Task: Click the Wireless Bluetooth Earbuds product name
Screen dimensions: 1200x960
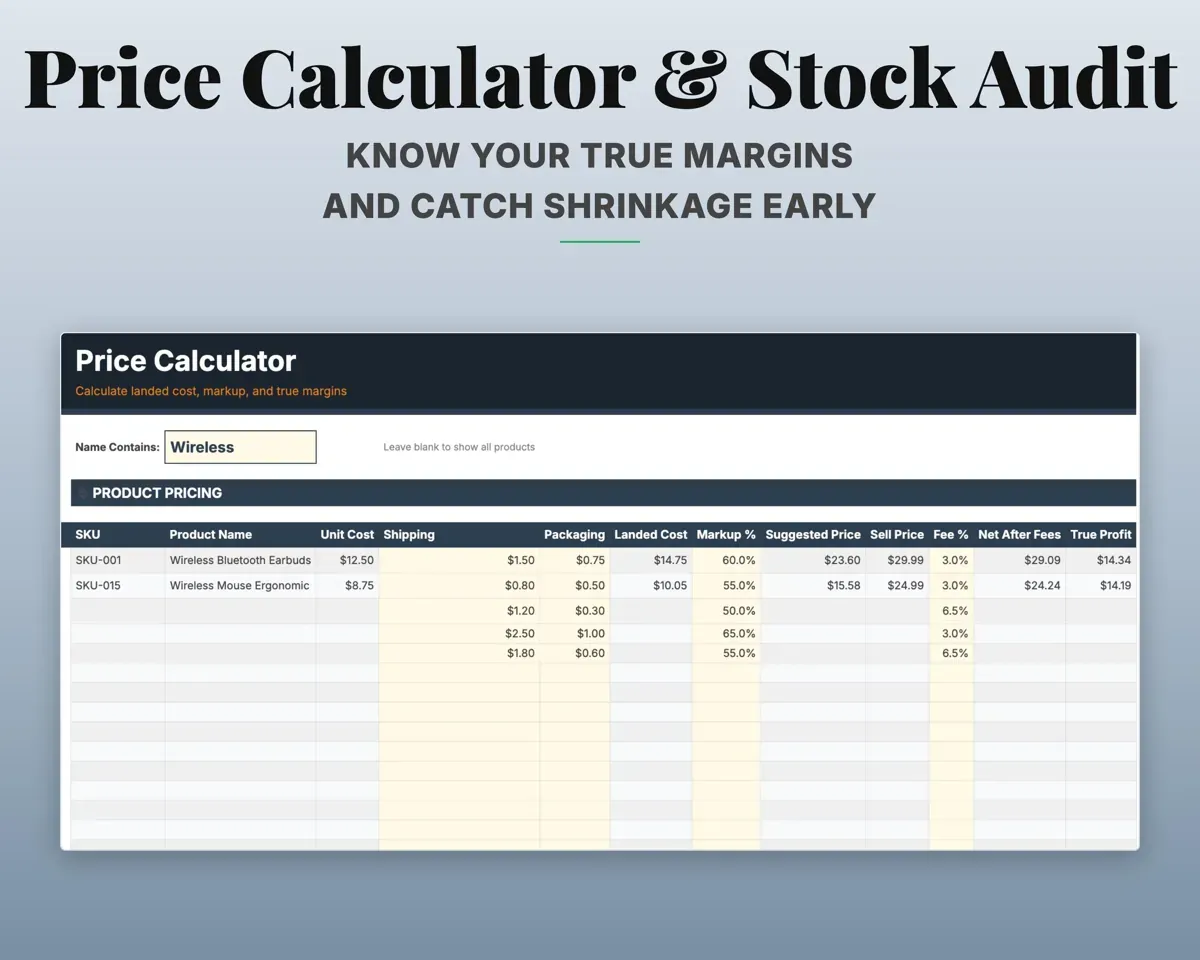Action: [x=240, y=560]
